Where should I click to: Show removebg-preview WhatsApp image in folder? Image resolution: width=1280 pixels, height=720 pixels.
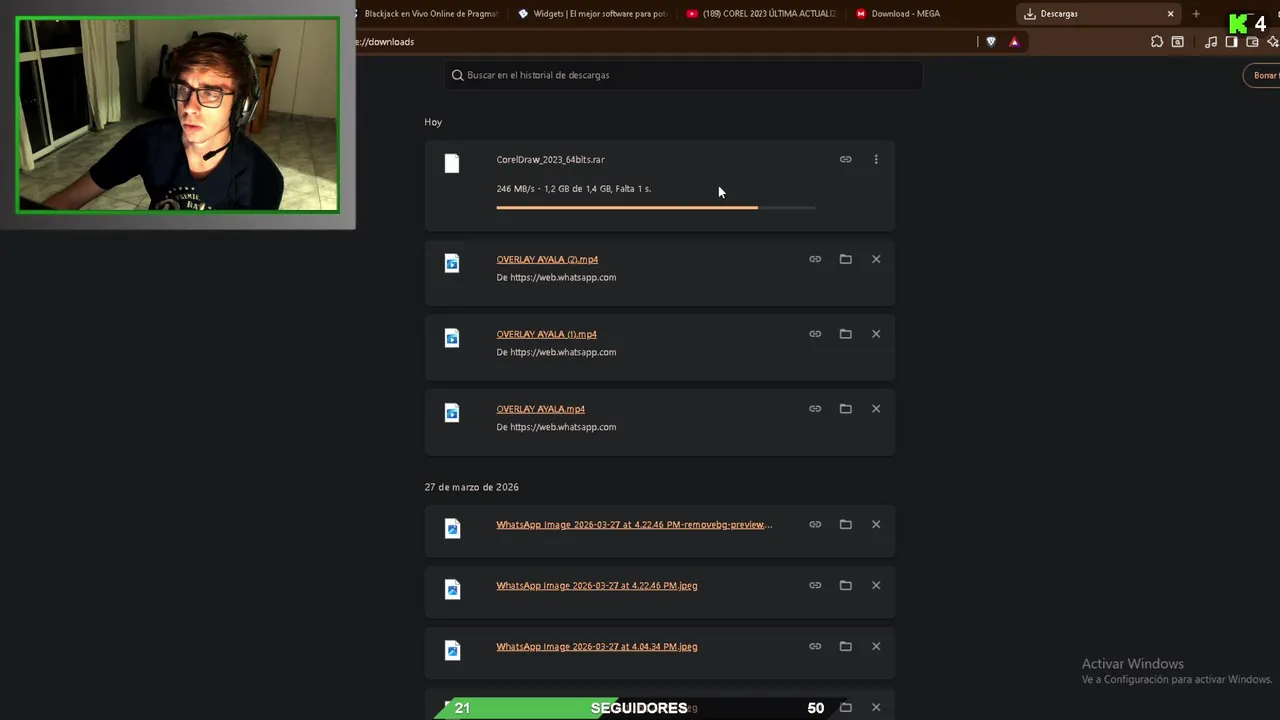coord(845,524)
